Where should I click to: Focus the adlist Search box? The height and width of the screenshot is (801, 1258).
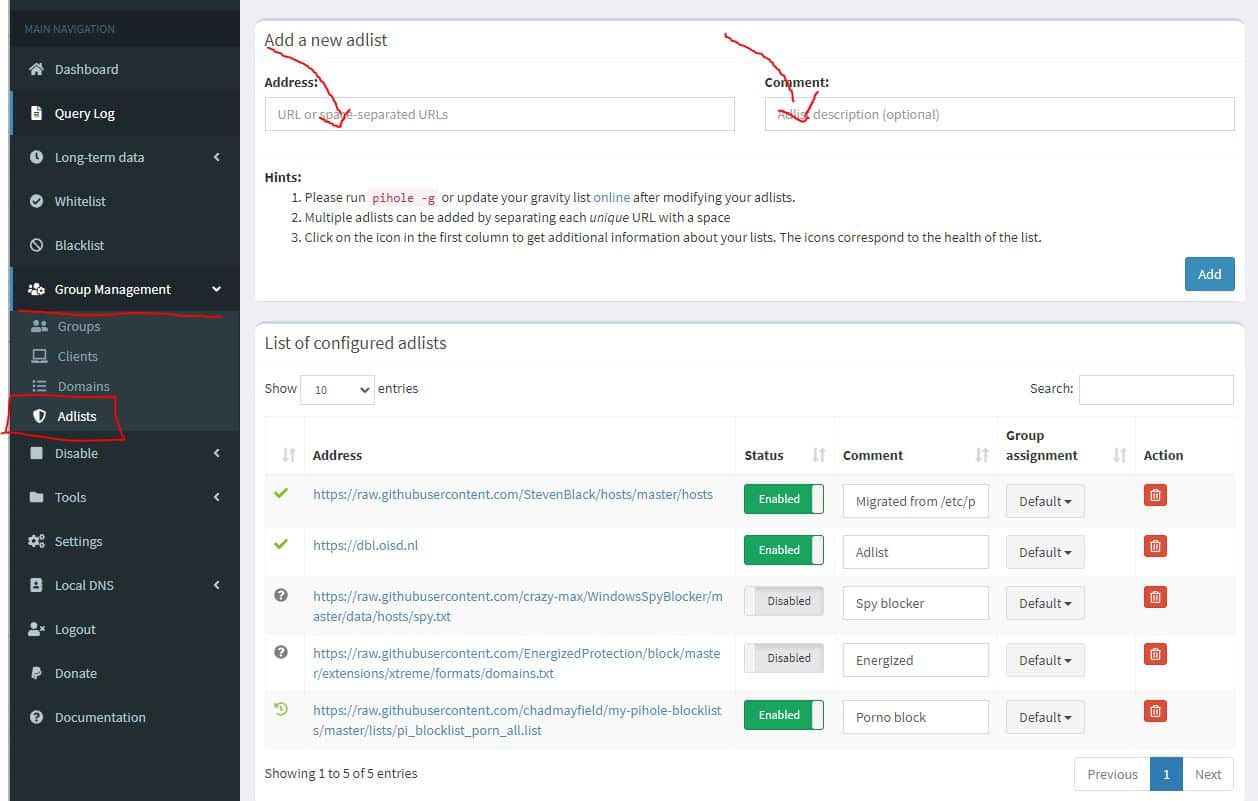pyautogui.click(x=1155, y=389)
